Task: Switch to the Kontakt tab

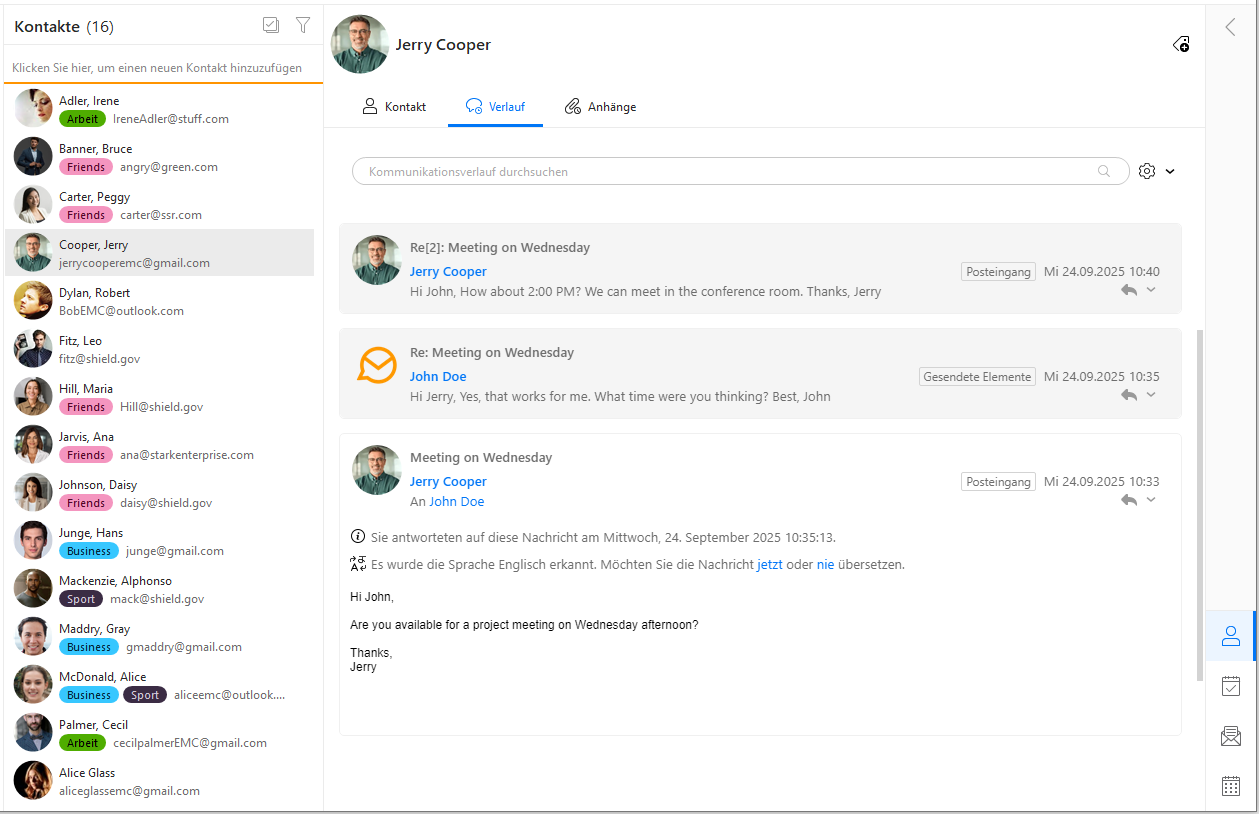Action: tap(394, 107)
